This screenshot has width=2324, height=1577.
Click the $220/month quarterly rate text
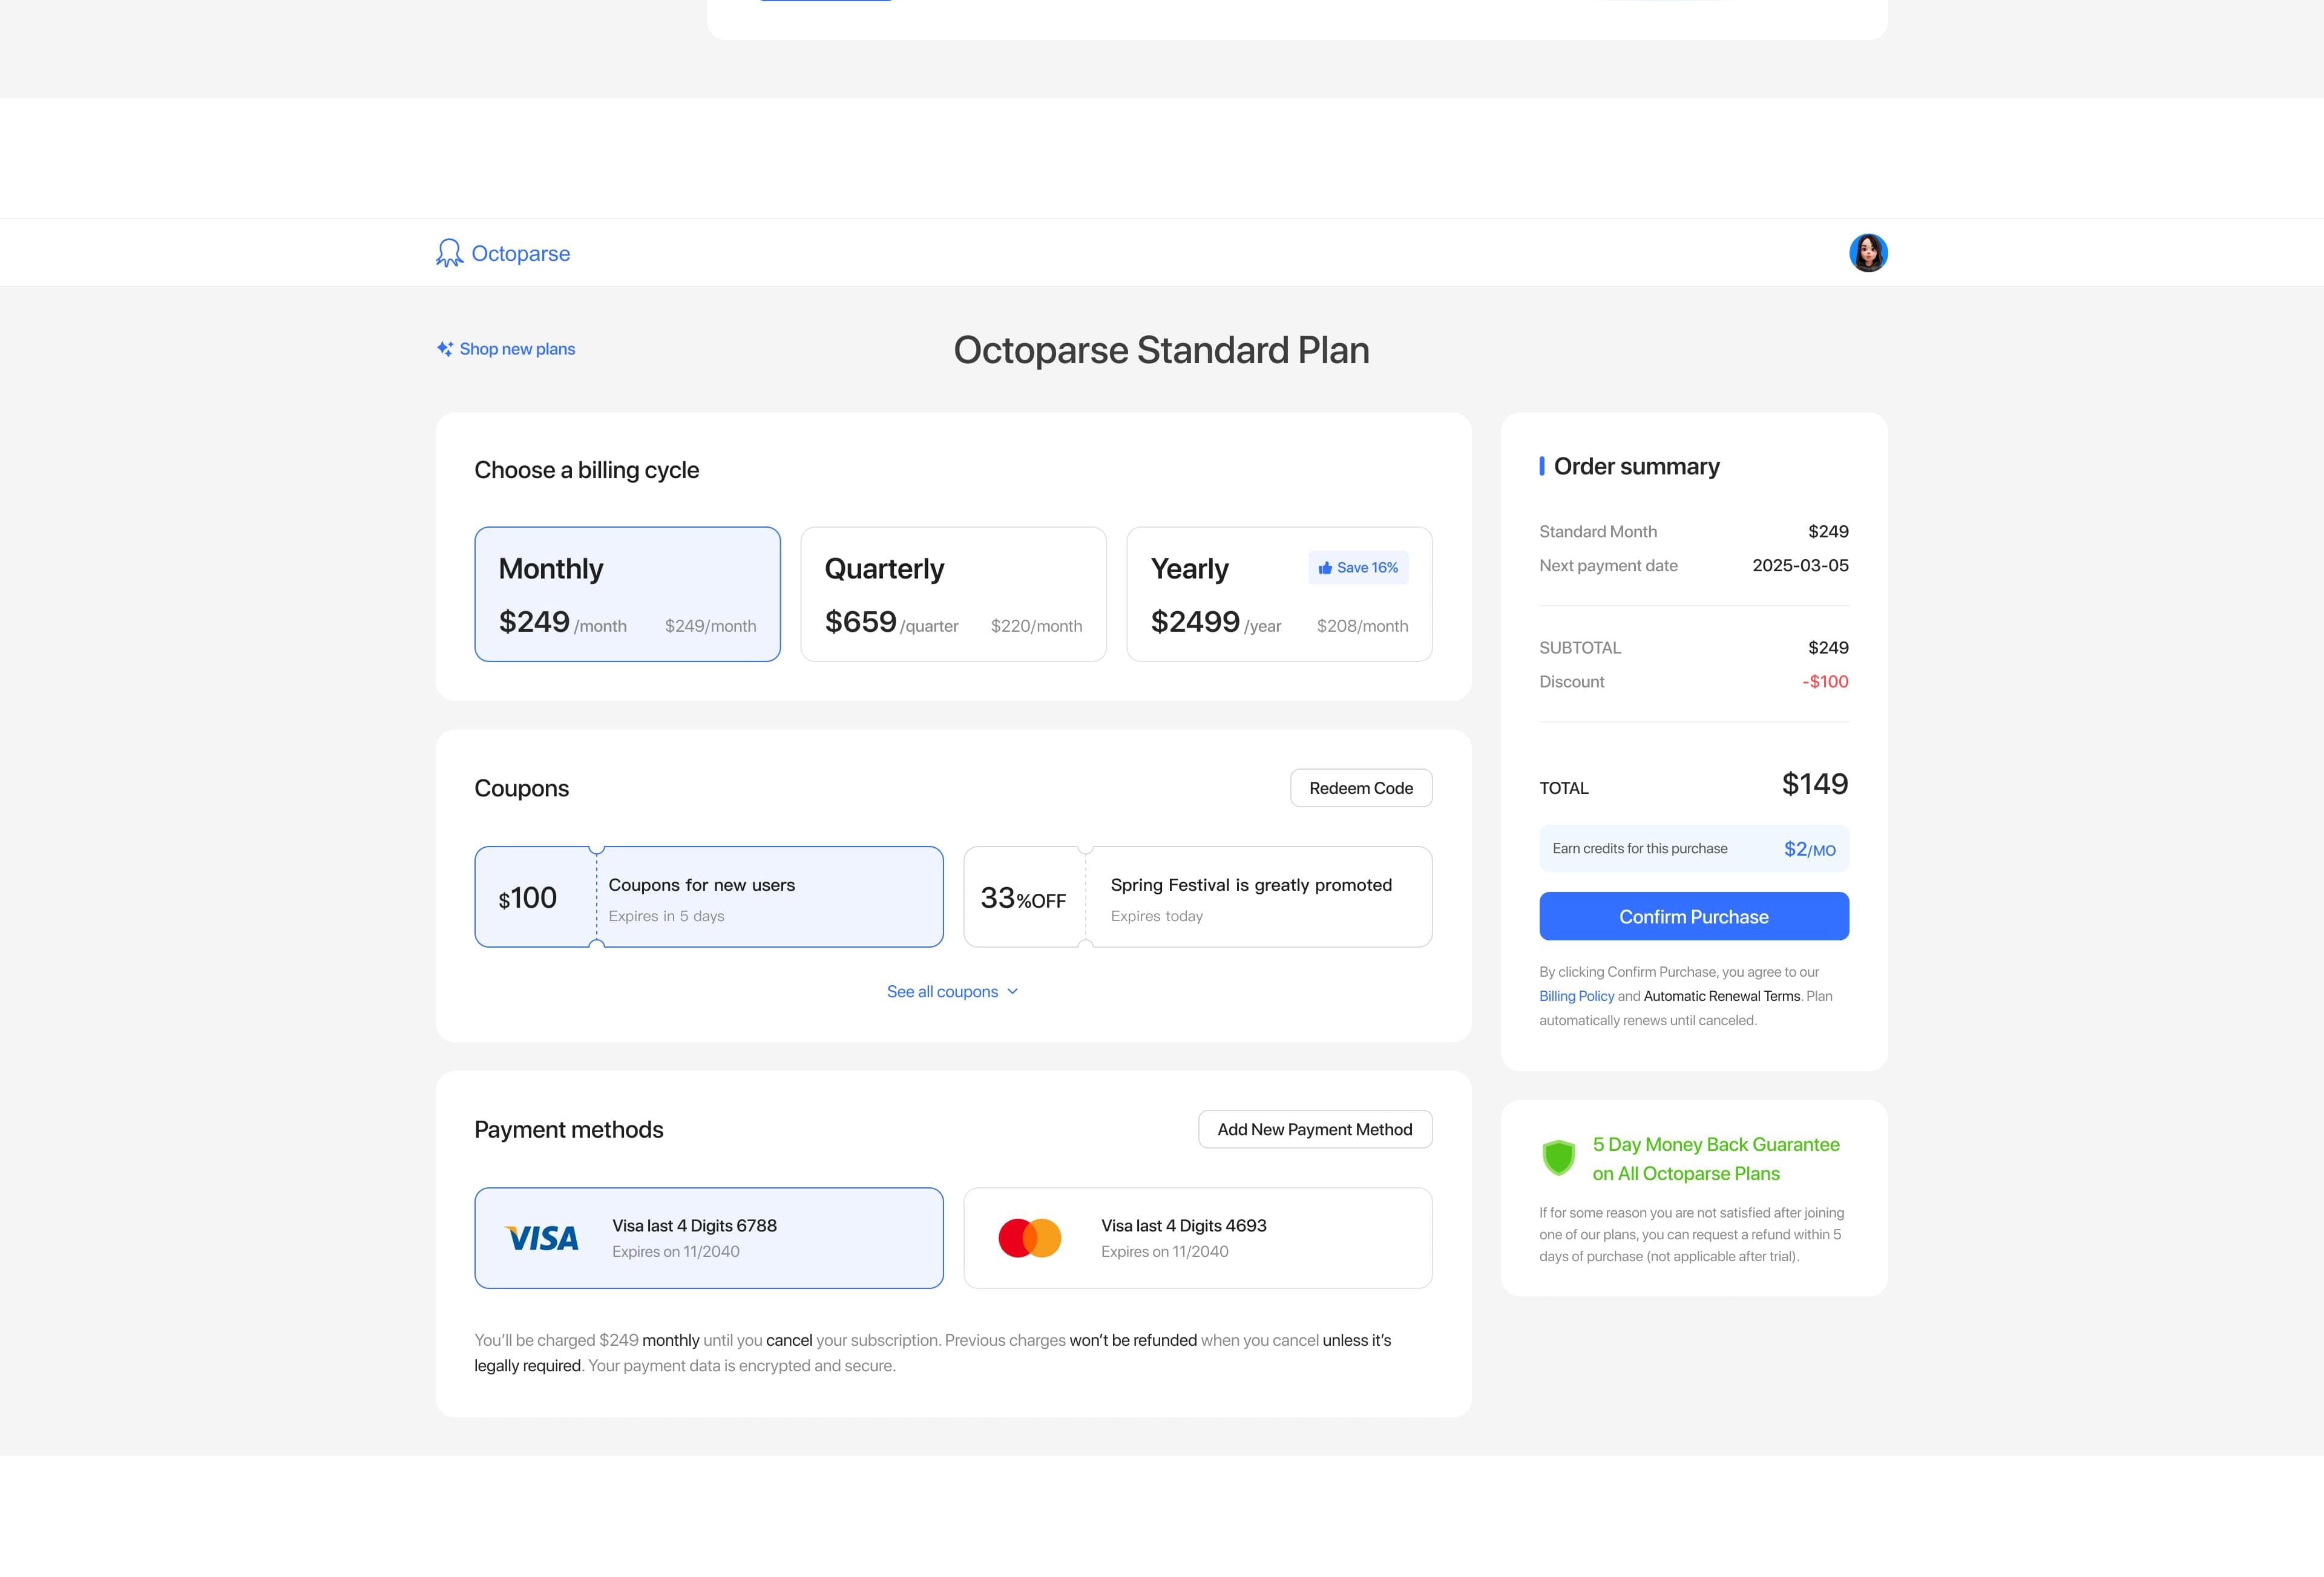pos(1036,626)
